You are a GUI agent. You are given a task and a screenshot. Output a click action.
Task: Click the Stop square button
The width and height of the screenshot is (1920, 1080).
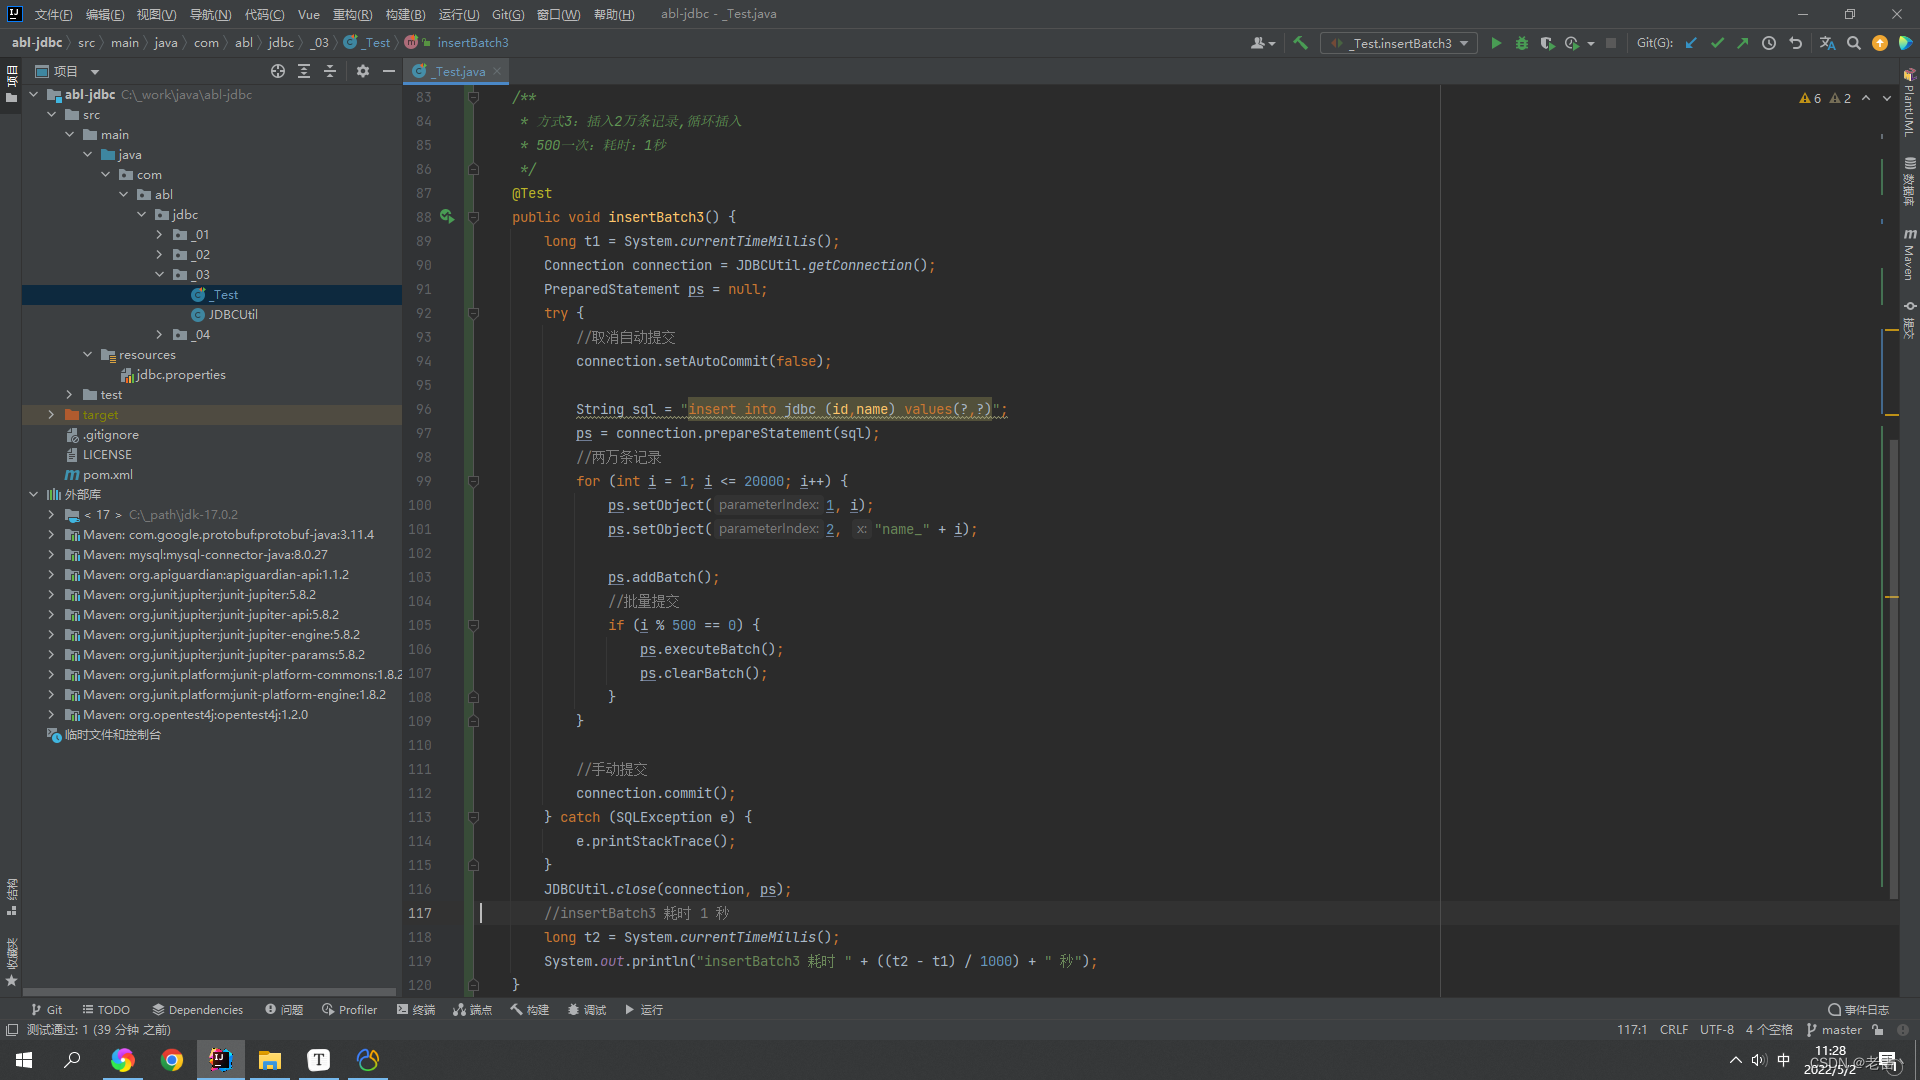tap(1611, 43)
